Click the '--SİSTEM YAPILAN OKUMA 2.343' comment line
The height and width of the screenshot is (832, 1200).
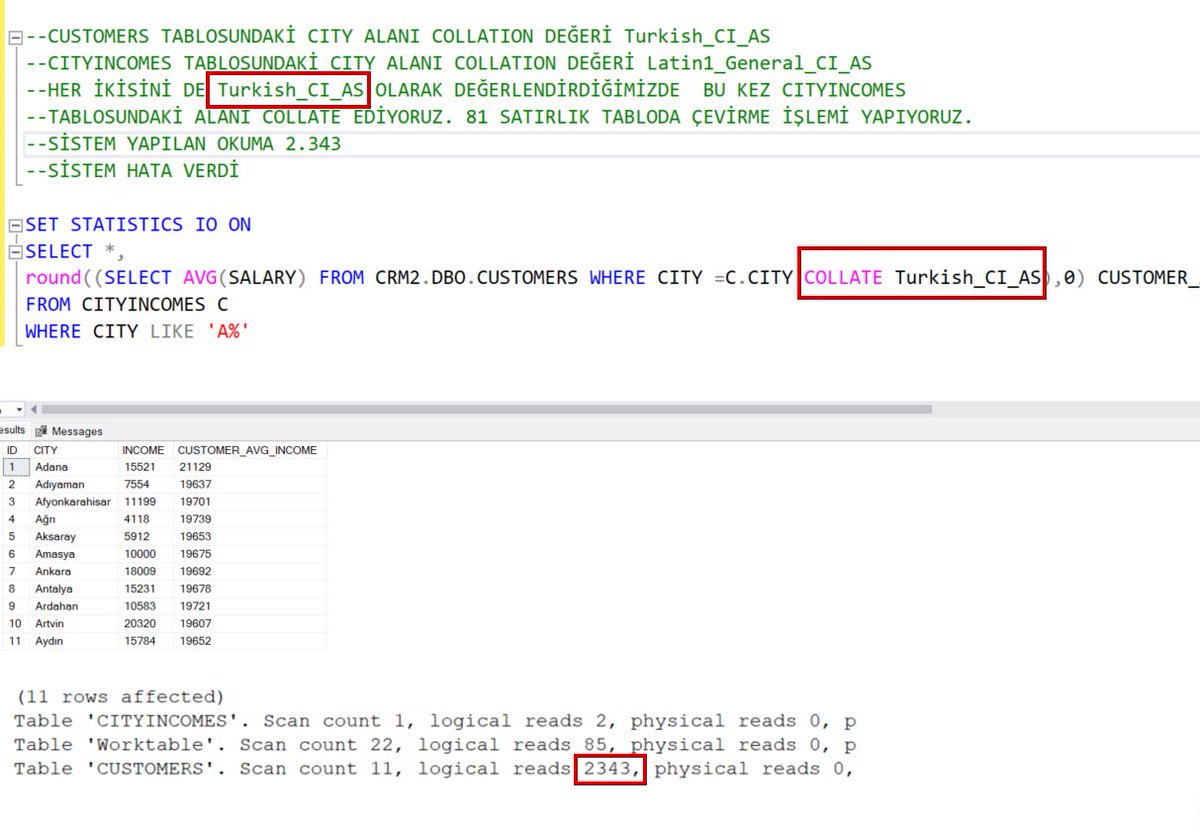point(183,144)
